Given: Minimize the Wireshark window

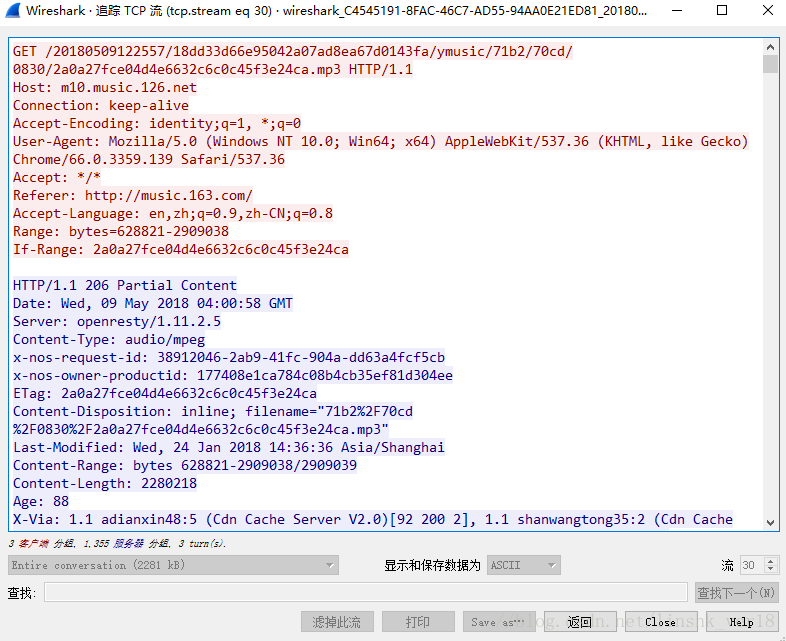Looking at the screenshot, I should (677, 11).
